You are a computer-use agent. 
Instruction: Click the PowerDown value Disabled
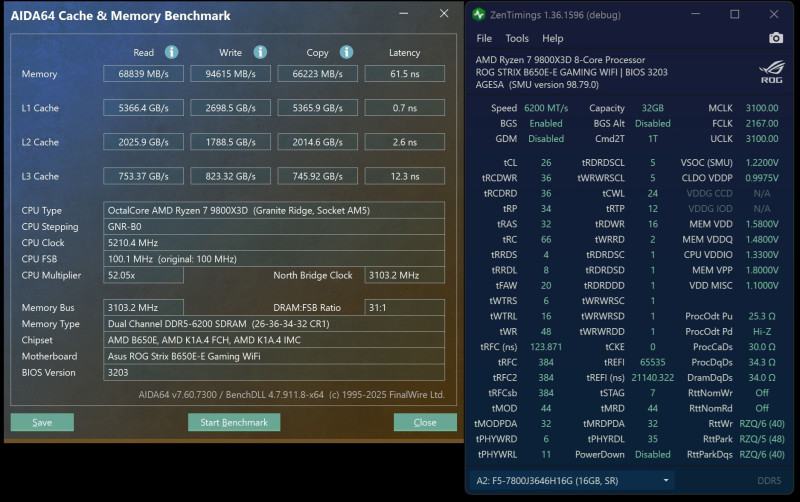(x=653, y=455)
